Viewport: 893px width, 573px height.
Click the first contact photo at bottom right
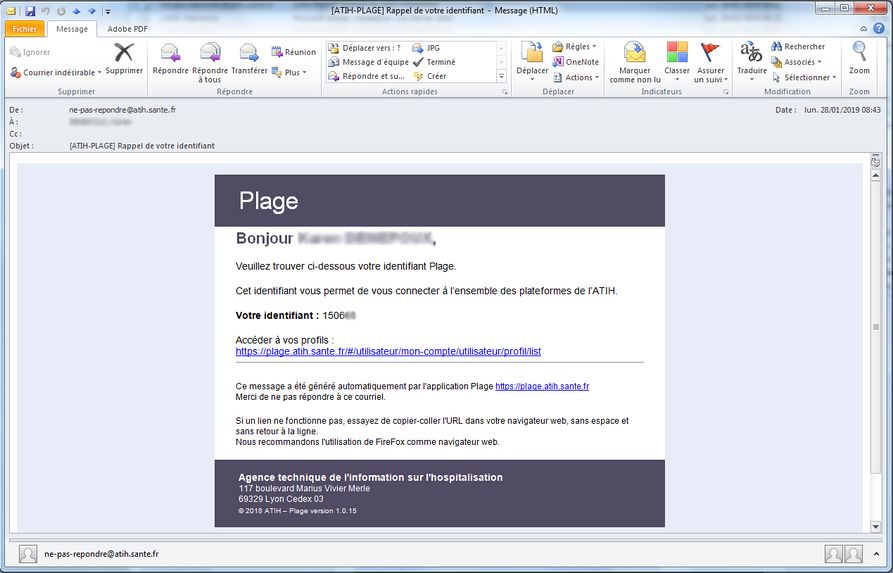833,554
